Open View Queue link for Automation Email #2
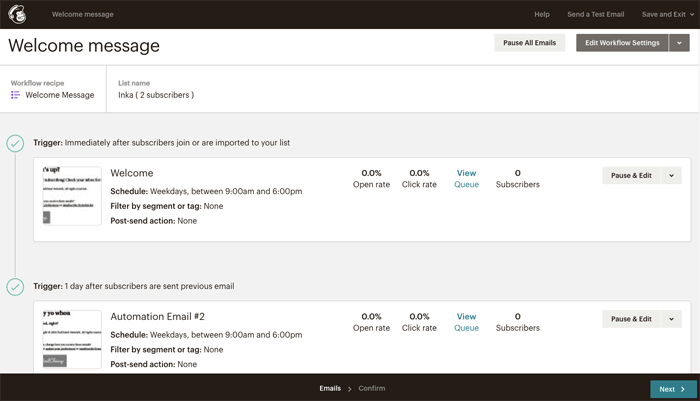 point(467,322)
